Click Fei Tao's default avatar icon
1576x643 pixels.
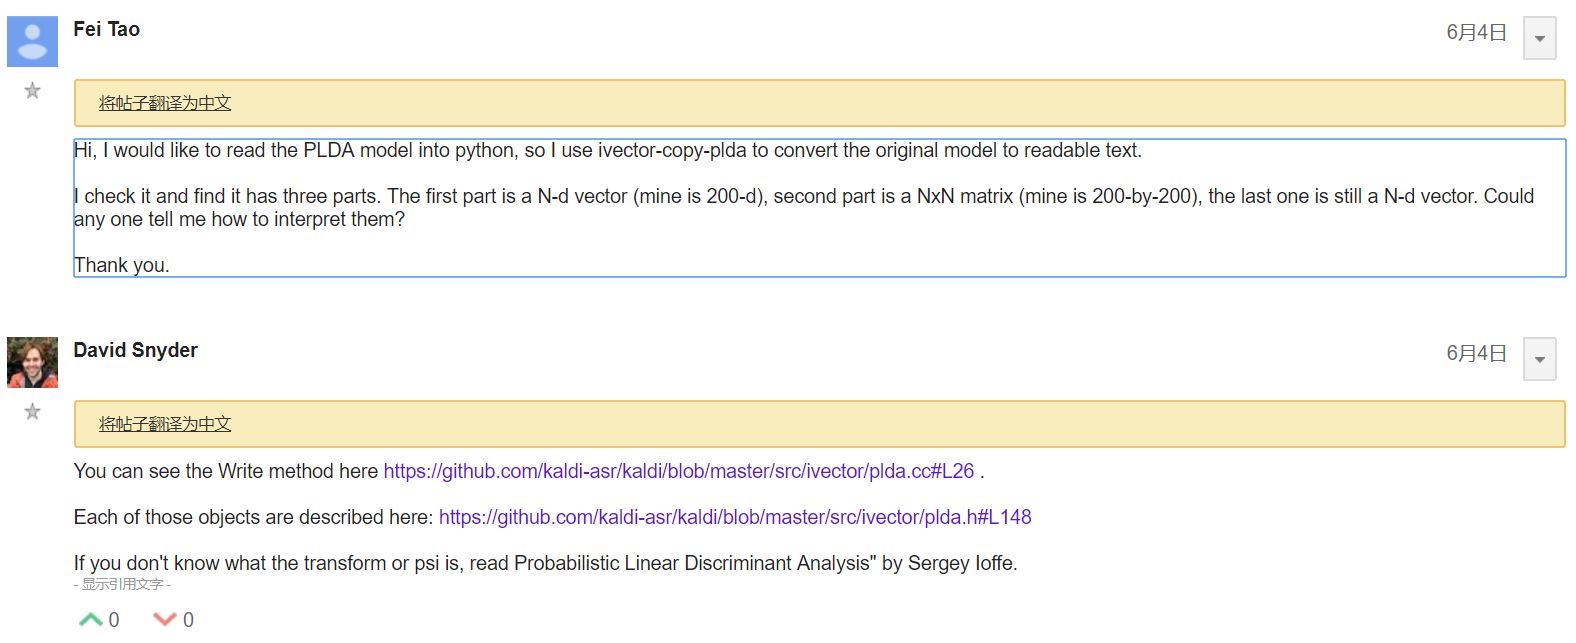point(32,41)
